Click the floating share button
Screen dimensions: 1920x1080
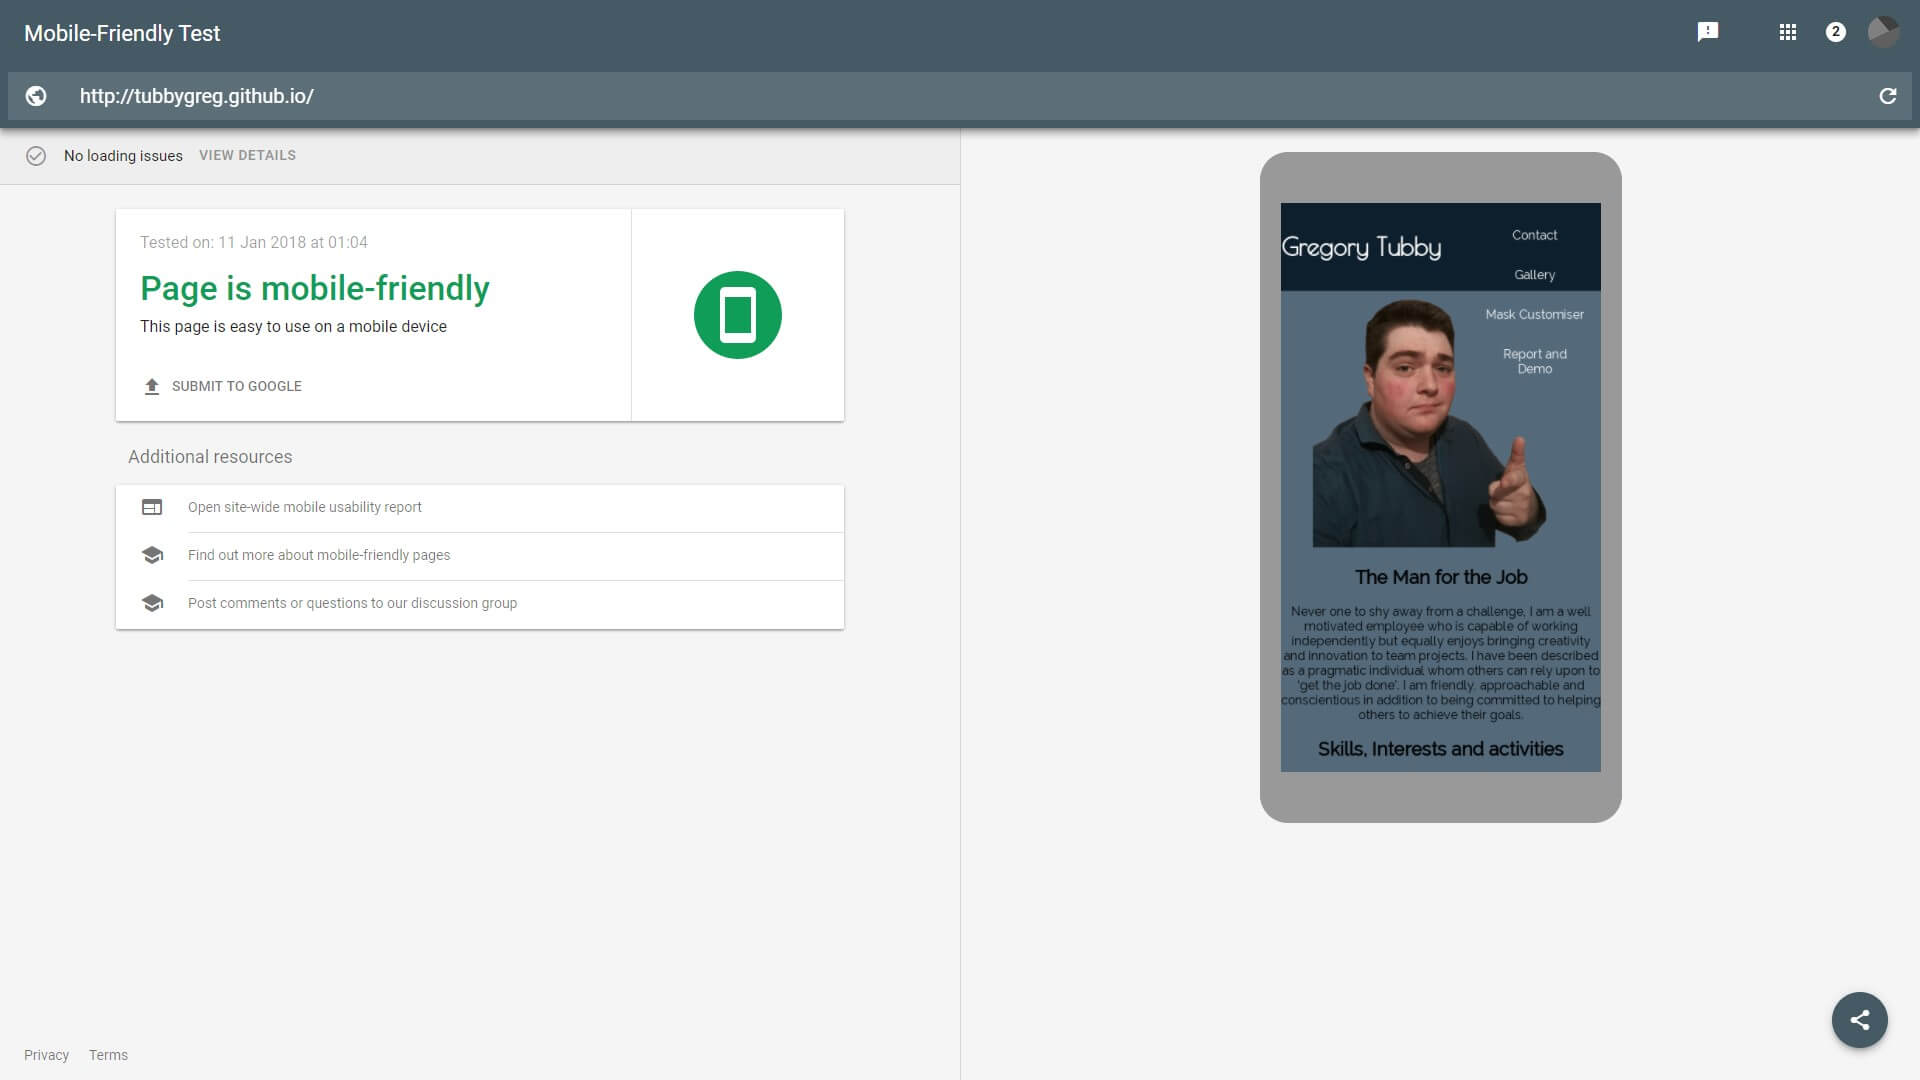1859,1020
